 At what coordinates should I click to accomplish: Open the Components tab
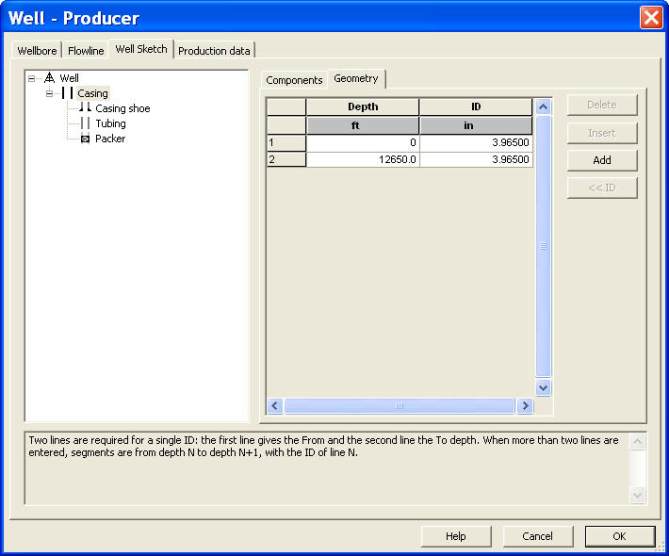click(x=294, y=80)
